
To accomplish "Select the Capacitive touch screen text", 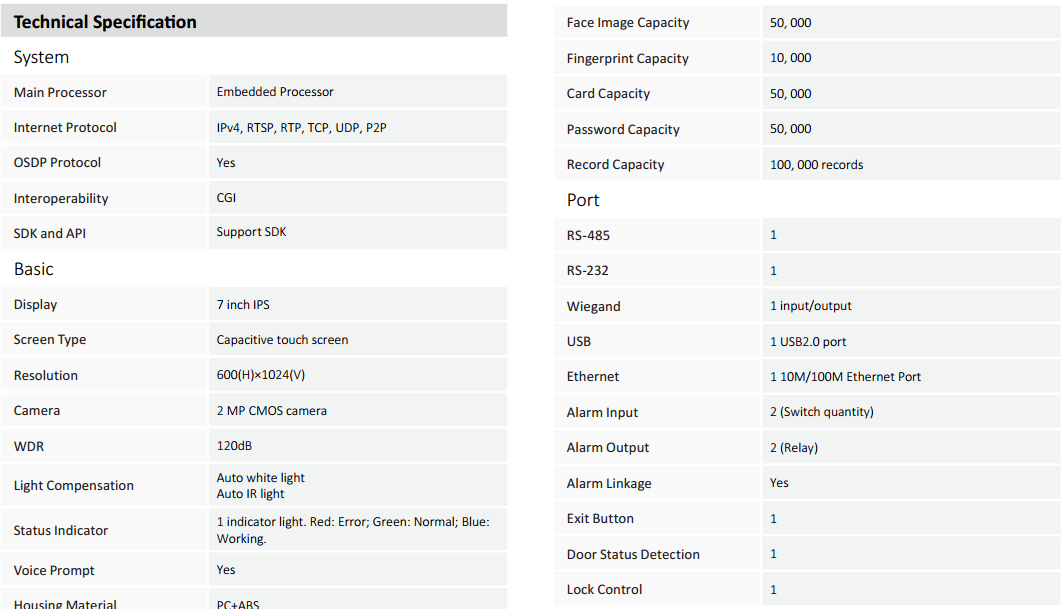I will pyautogui.click(x=282, y=340).
